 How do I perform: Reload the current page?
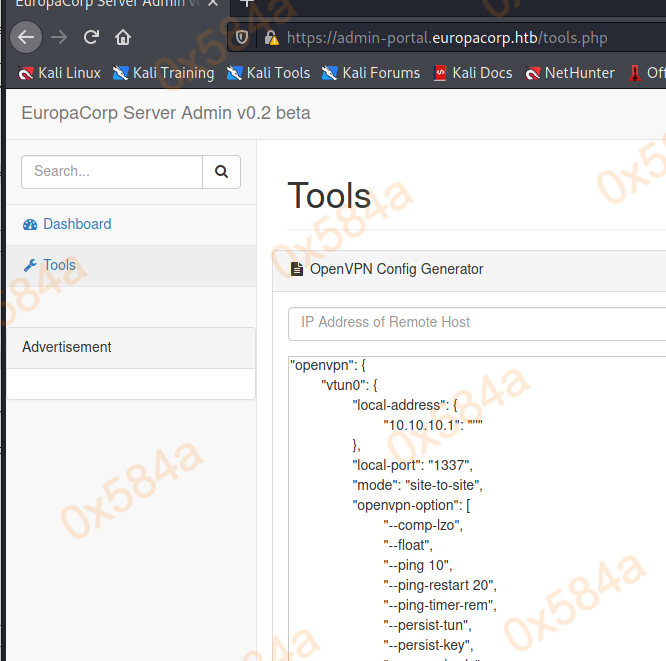coord(91,38)
